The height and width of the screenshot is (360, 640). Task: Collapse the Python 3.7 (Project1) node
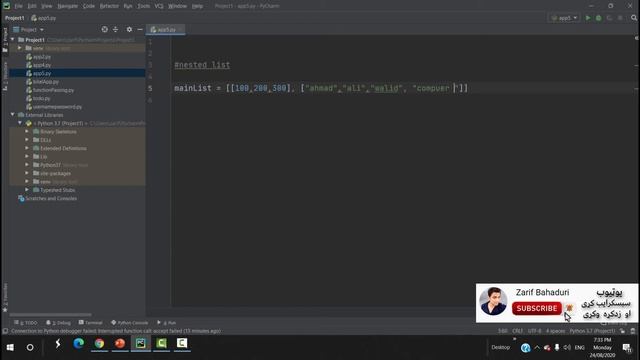pos(20,123)
